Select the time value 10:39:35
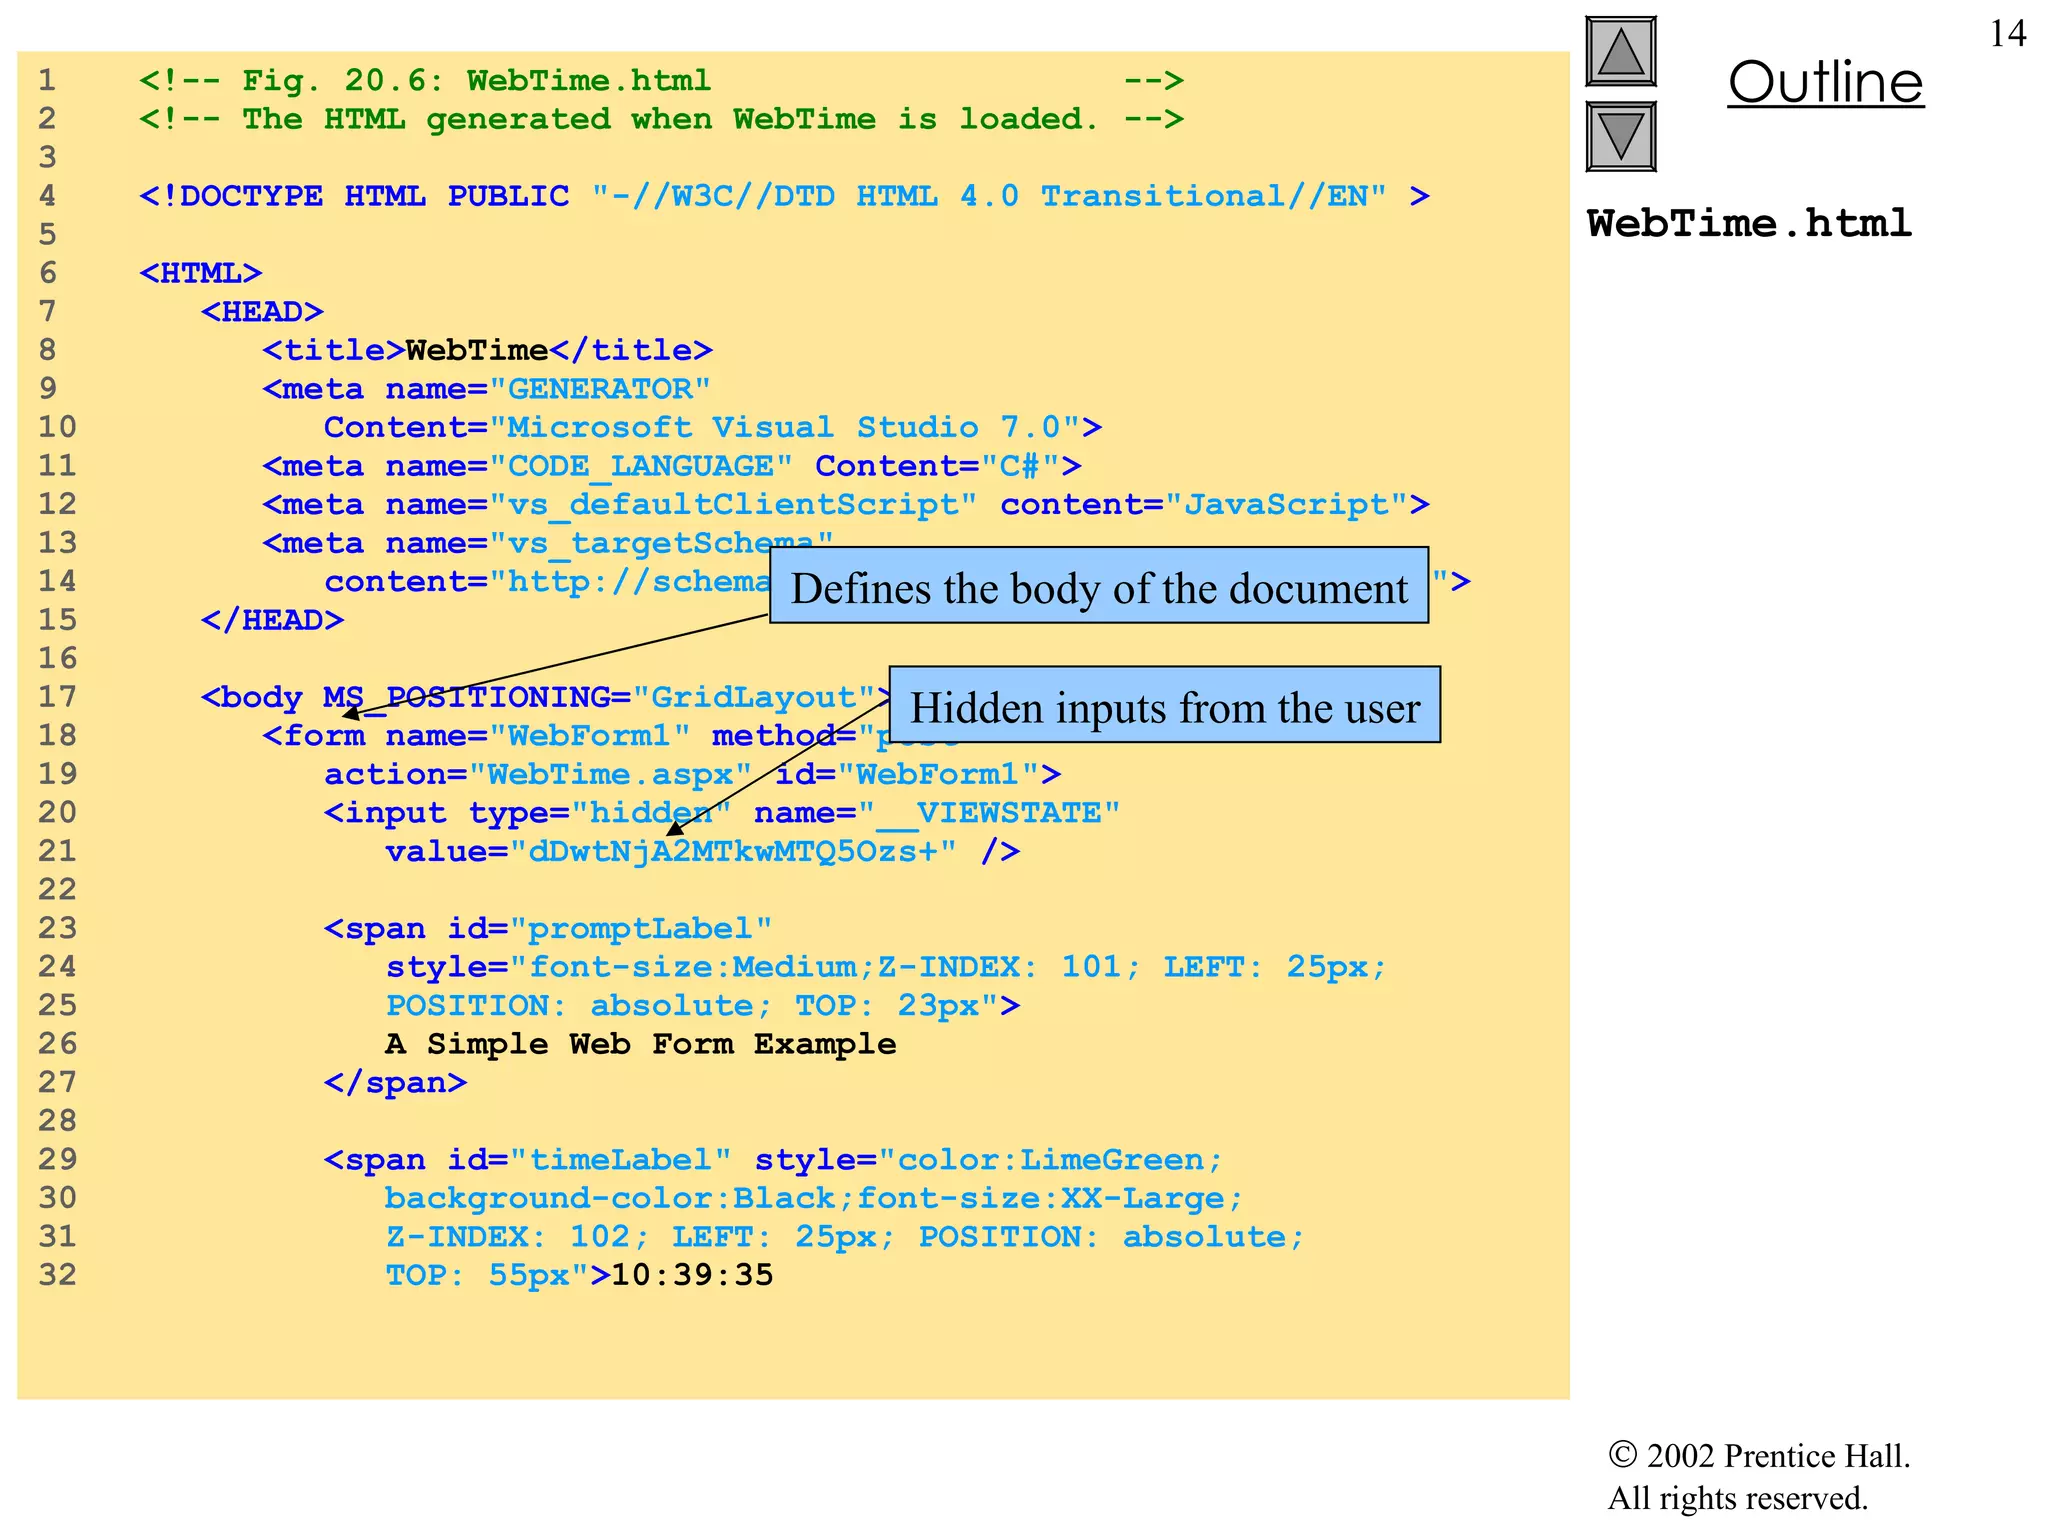This screenshot has height=1536, width=2048. (x=692, y=1275)
